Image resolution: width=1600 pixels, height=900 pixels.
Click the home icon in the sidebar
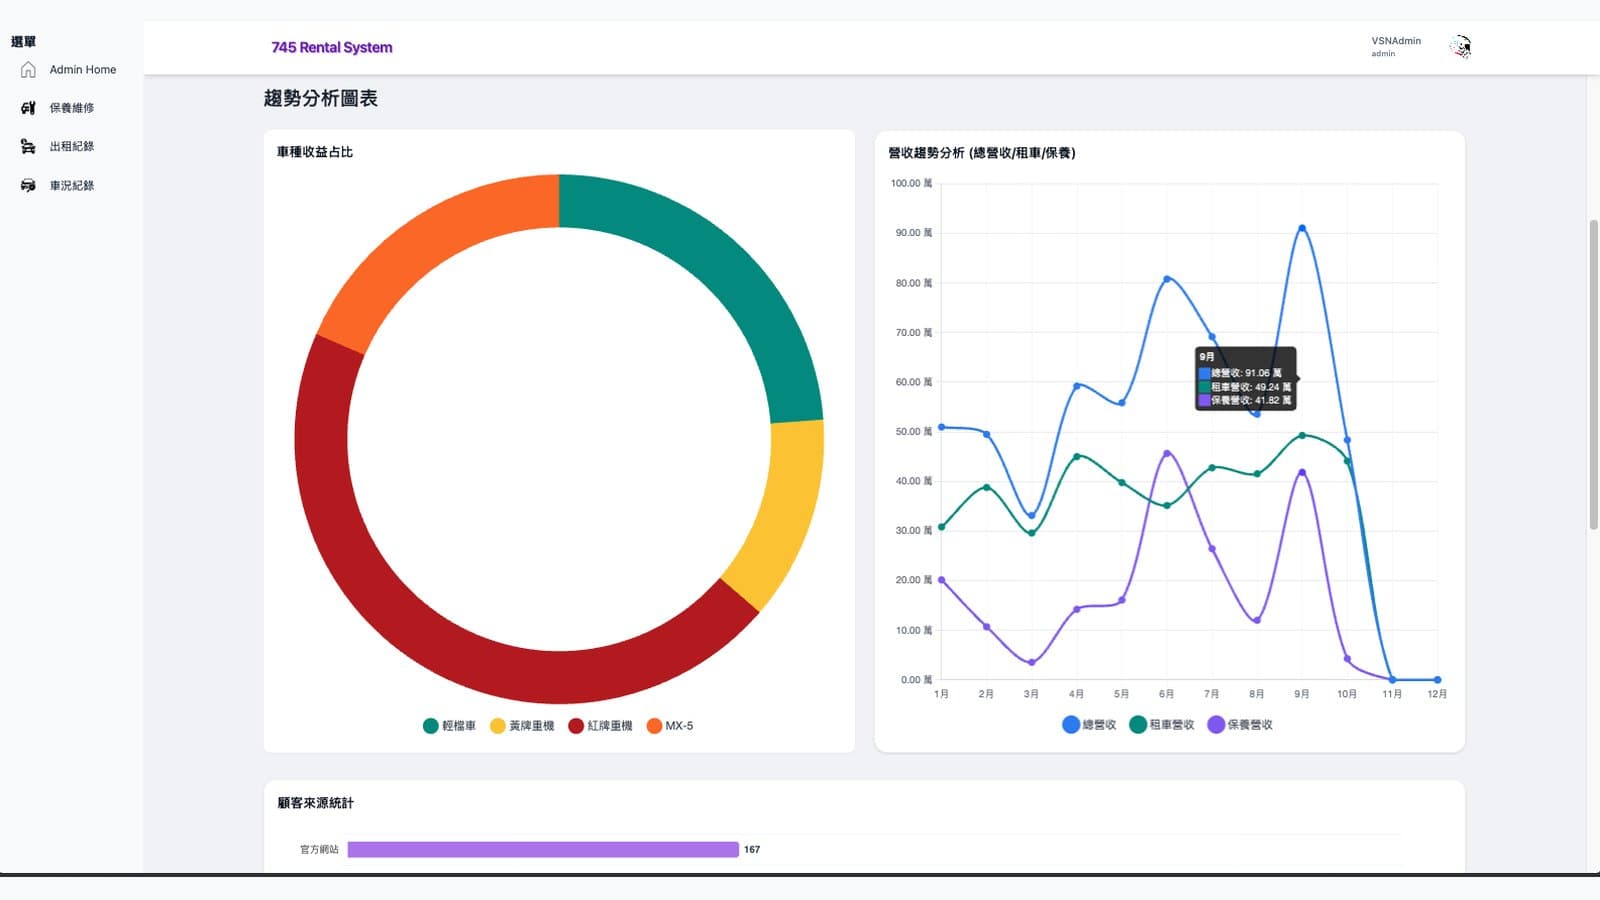28,70
